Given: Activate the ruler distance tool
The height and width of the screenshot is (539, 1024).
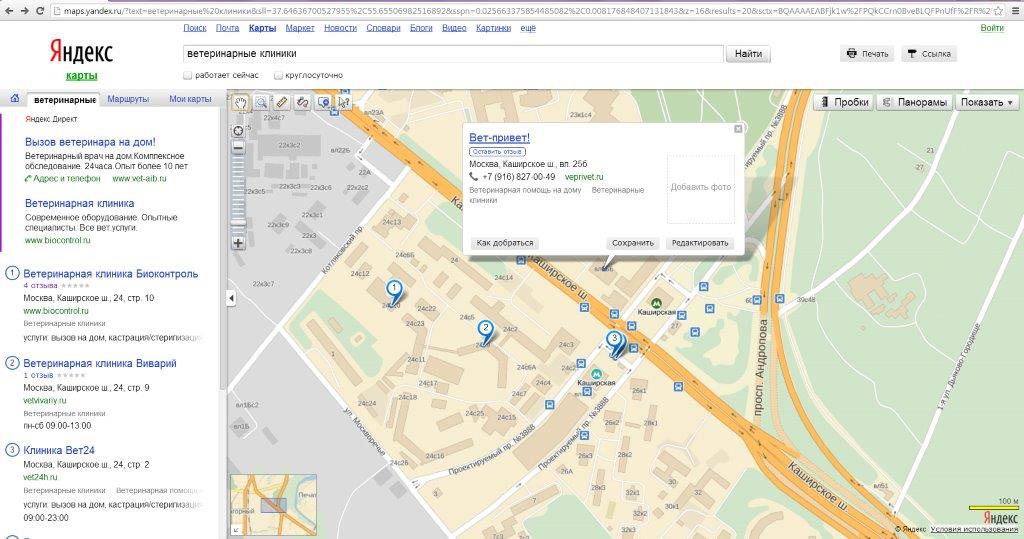Looking at the screenshot, I should (281, 102).
